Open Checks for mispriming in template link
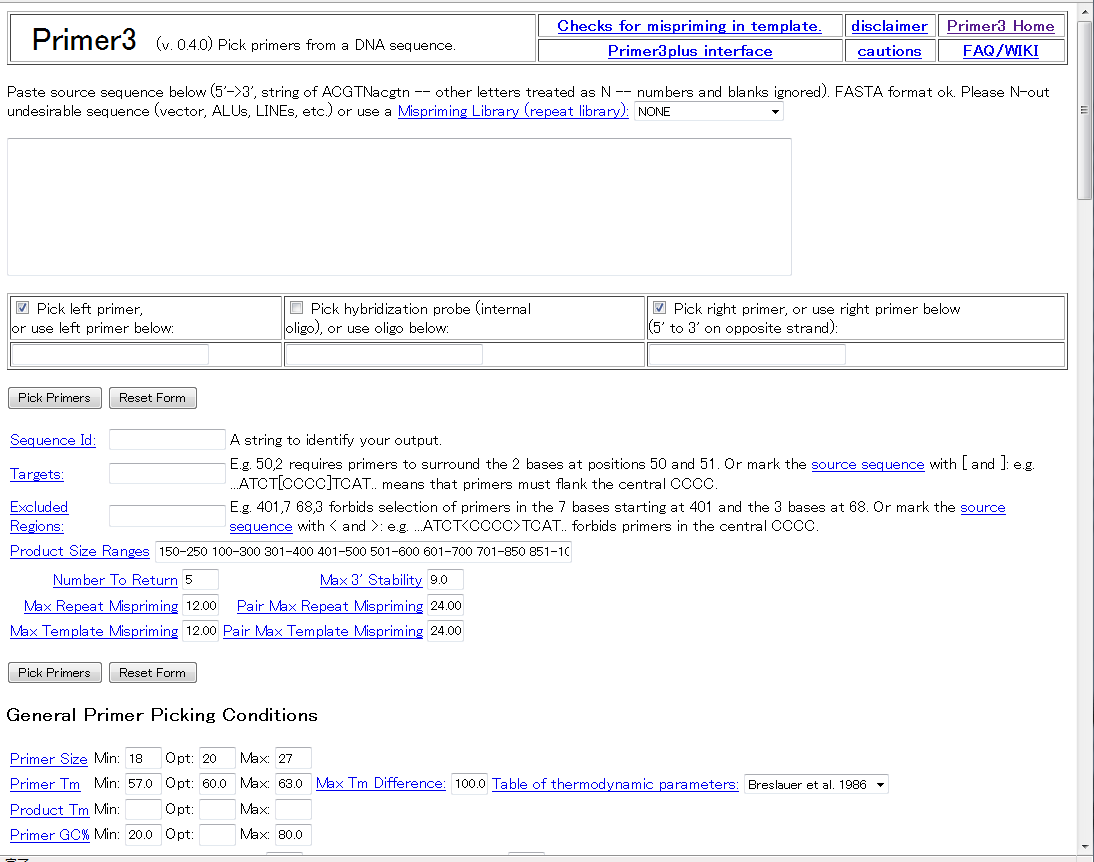 pos(689,26)
